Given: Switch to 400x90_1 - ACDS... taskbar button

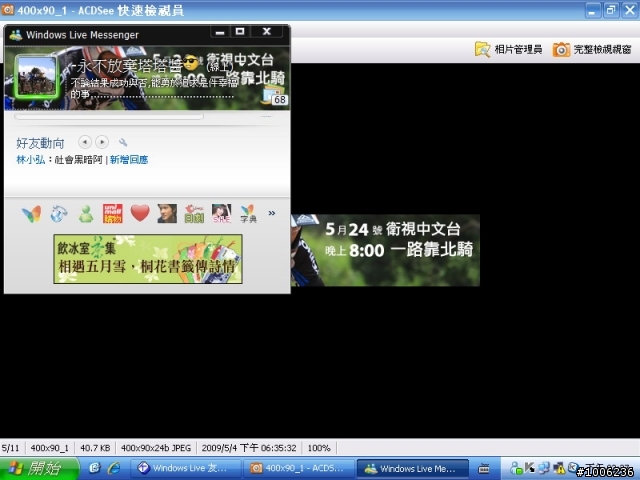Looking at the screenshot, I should coord(299,468).
